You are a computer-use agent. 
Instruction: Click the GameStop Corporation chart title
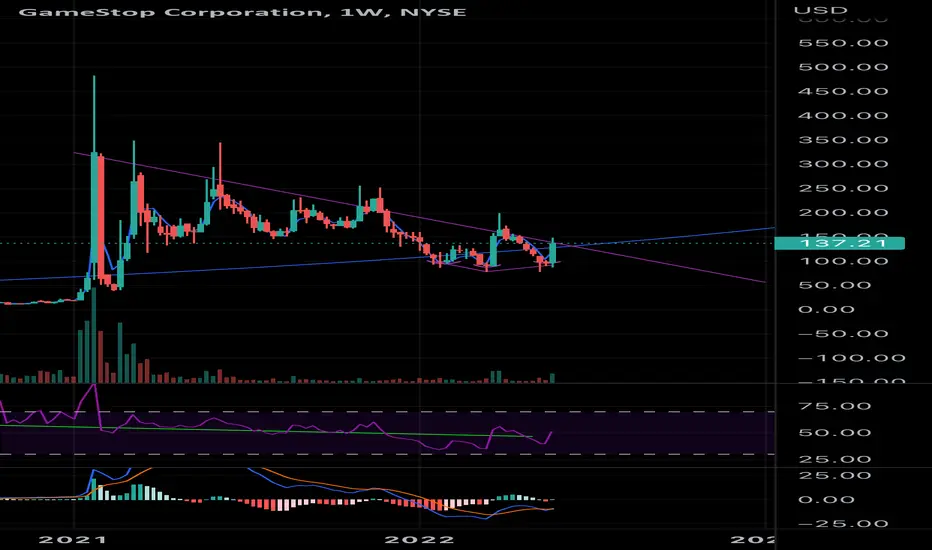[x=241, y=12]
